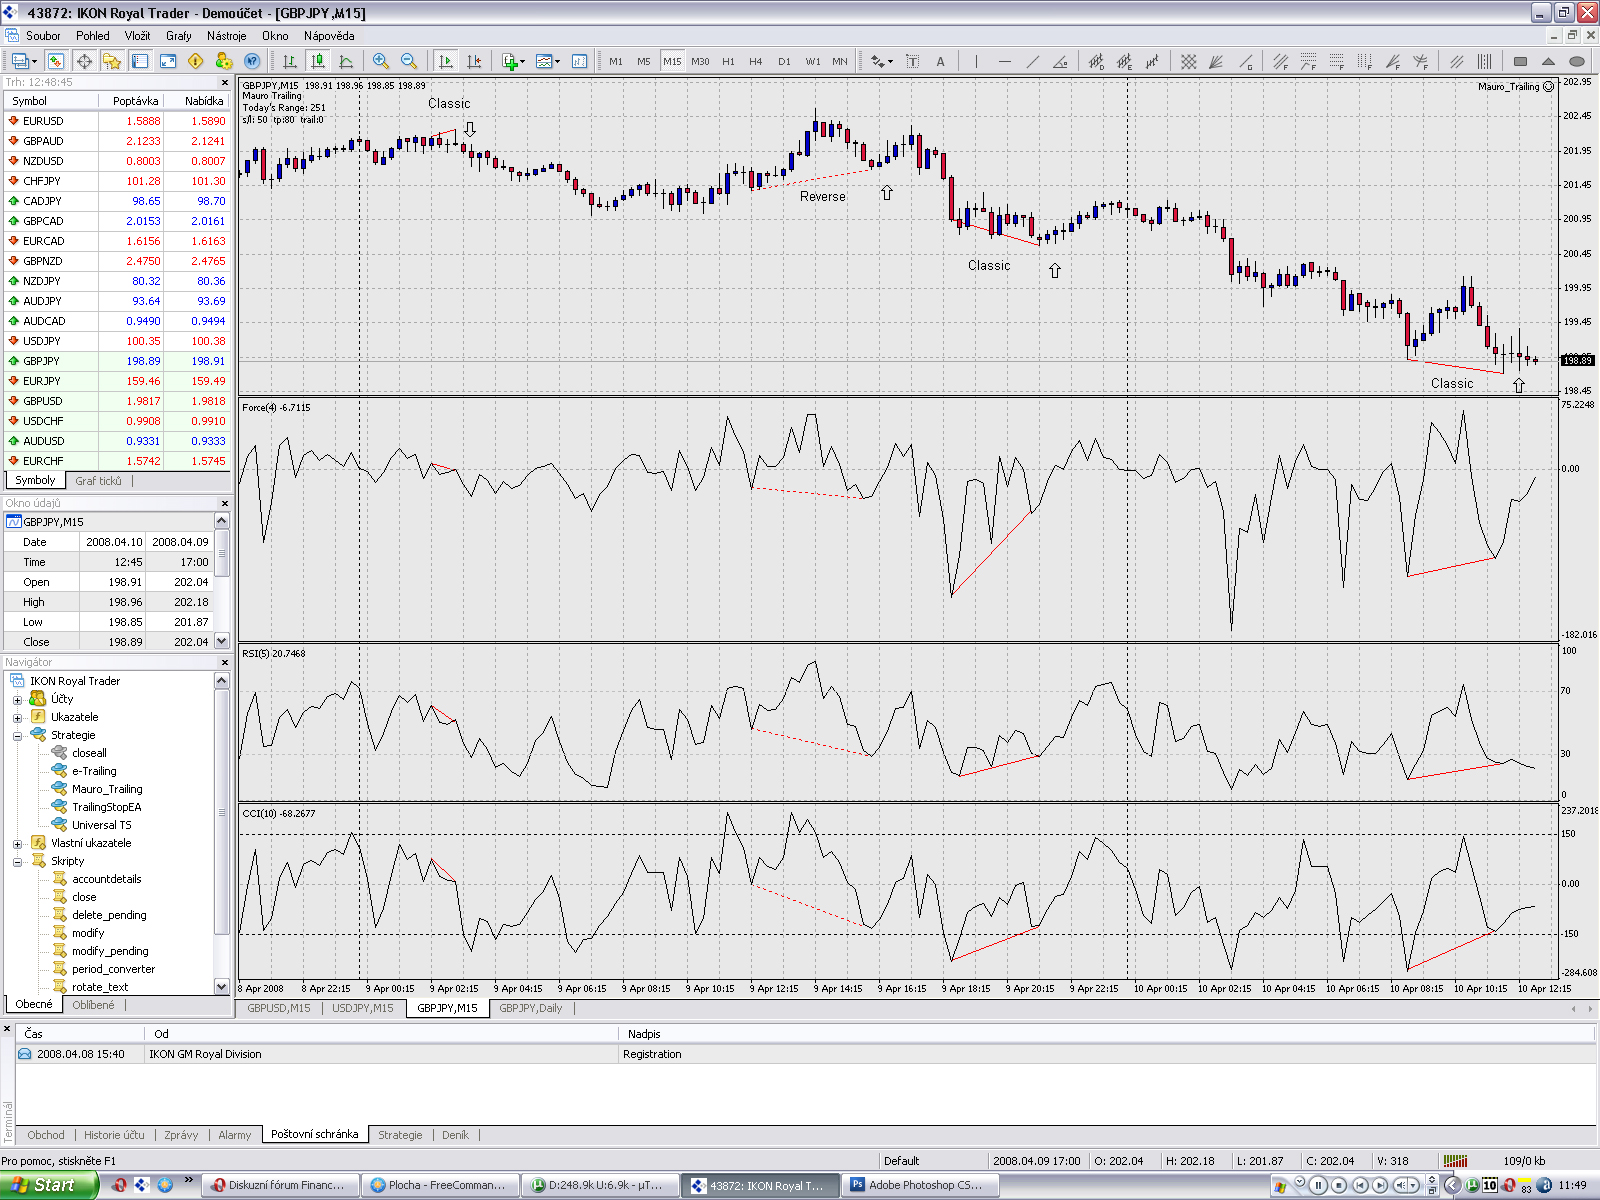Image resolution: width=1600 pixels, height=1200 pixels.
Task: Click the zoom out magnifier icon
Action: pos(408,61)
